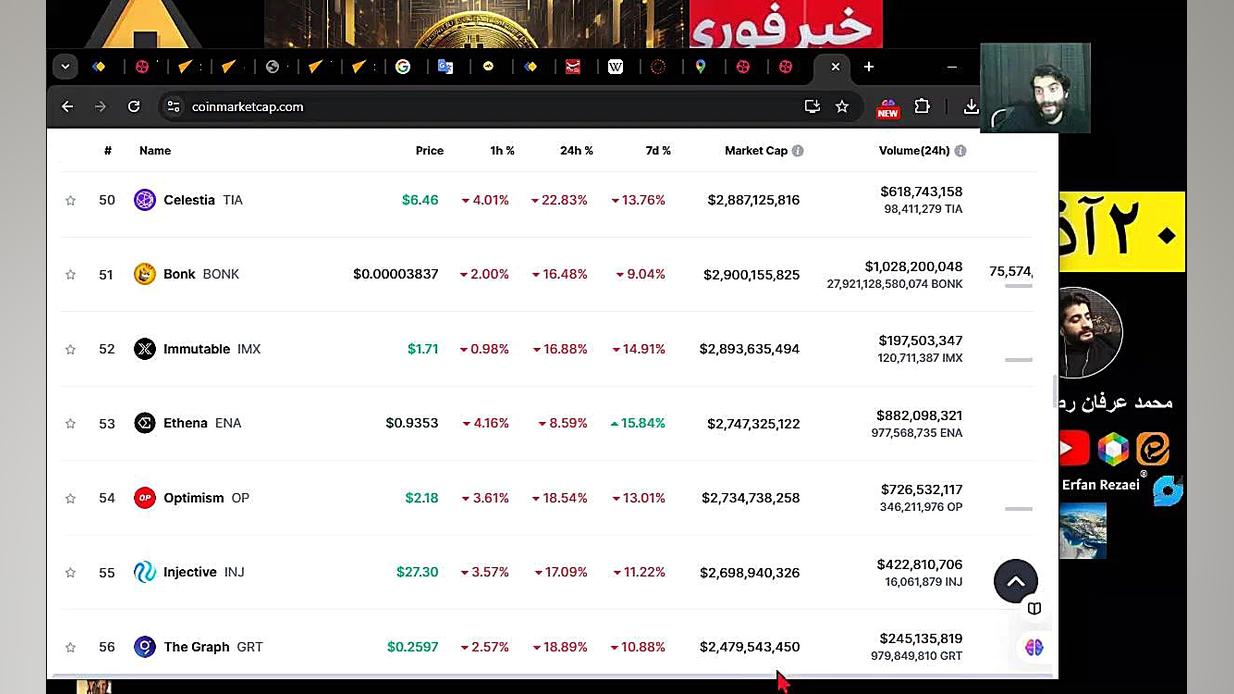Viewport: 1234px width, 694px height.
Task: Switch to the Google Maps tab
Action: (700, 67)
